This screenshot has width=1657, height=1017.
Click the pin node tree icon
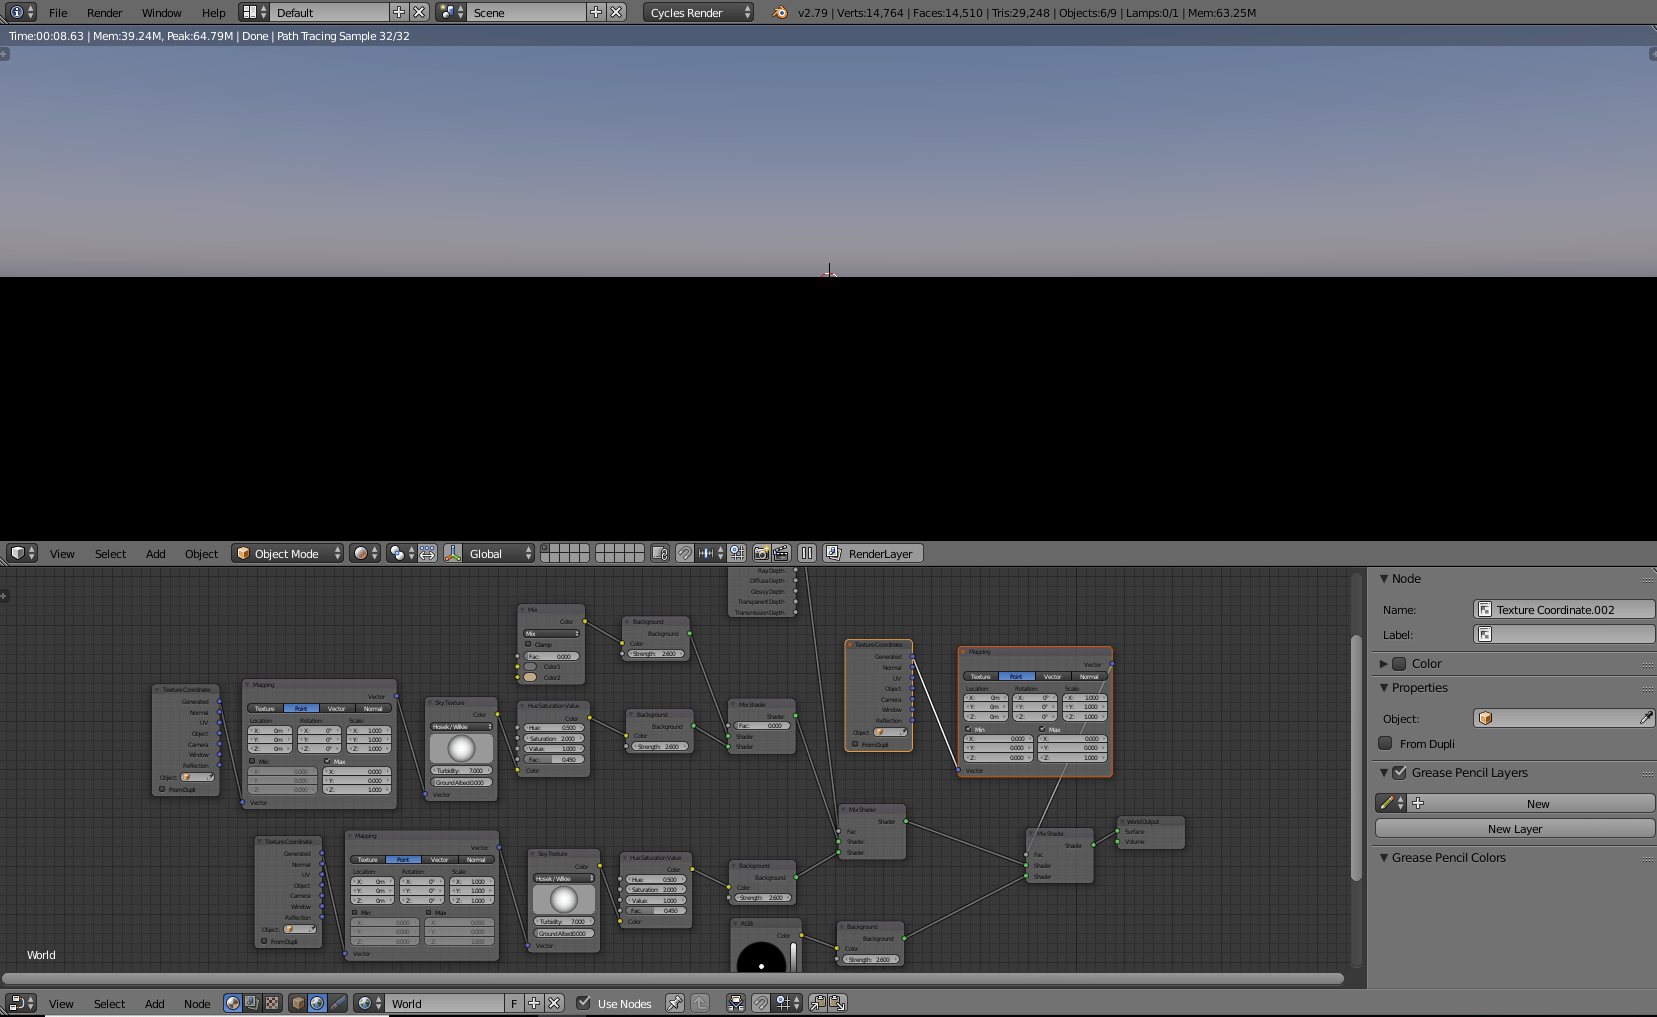point(675,1003)
